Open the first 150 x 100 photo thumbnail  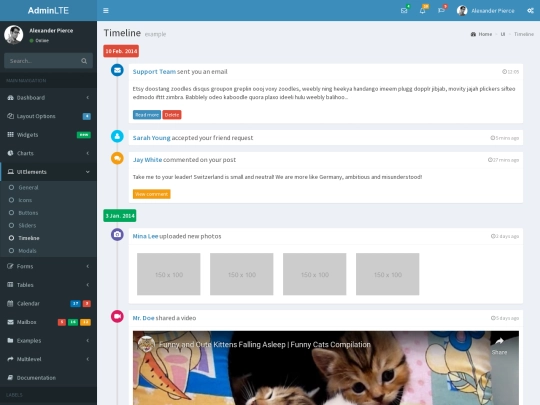(x=169, y=274)
